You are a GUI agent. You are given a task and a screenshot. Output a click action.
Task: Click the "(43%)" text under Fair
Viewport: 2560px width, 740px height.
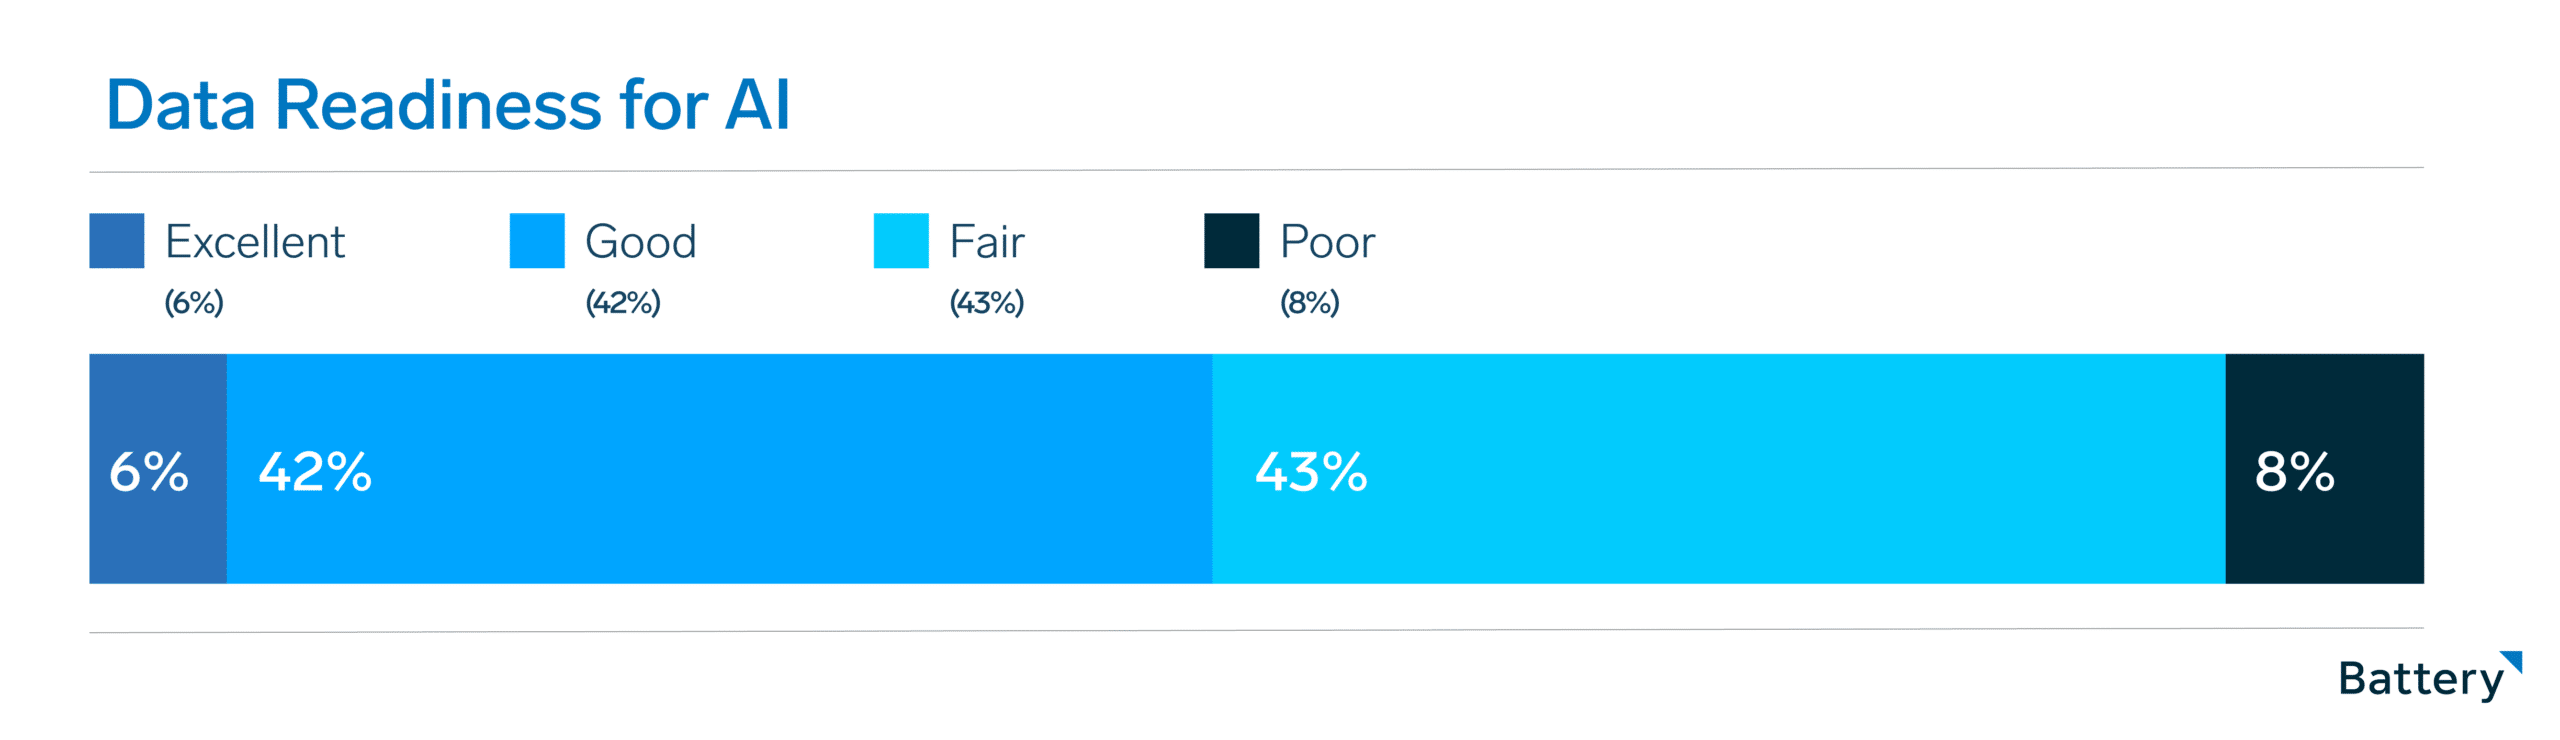987,302
